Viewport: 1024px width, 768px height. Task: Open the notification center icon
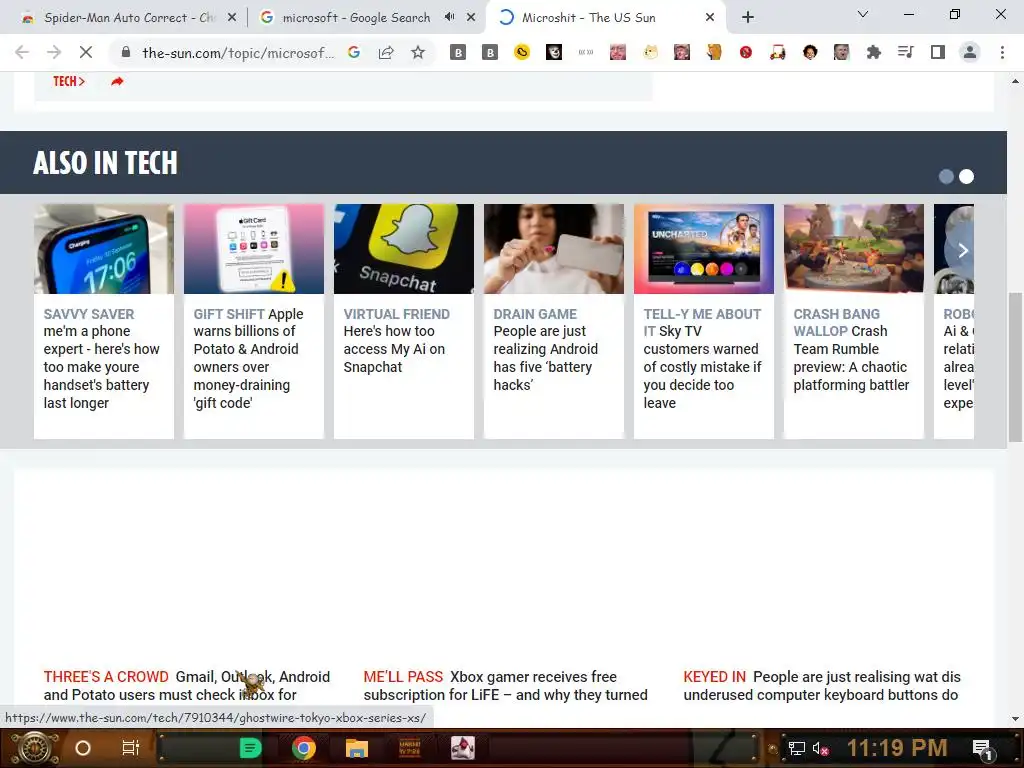983,749
